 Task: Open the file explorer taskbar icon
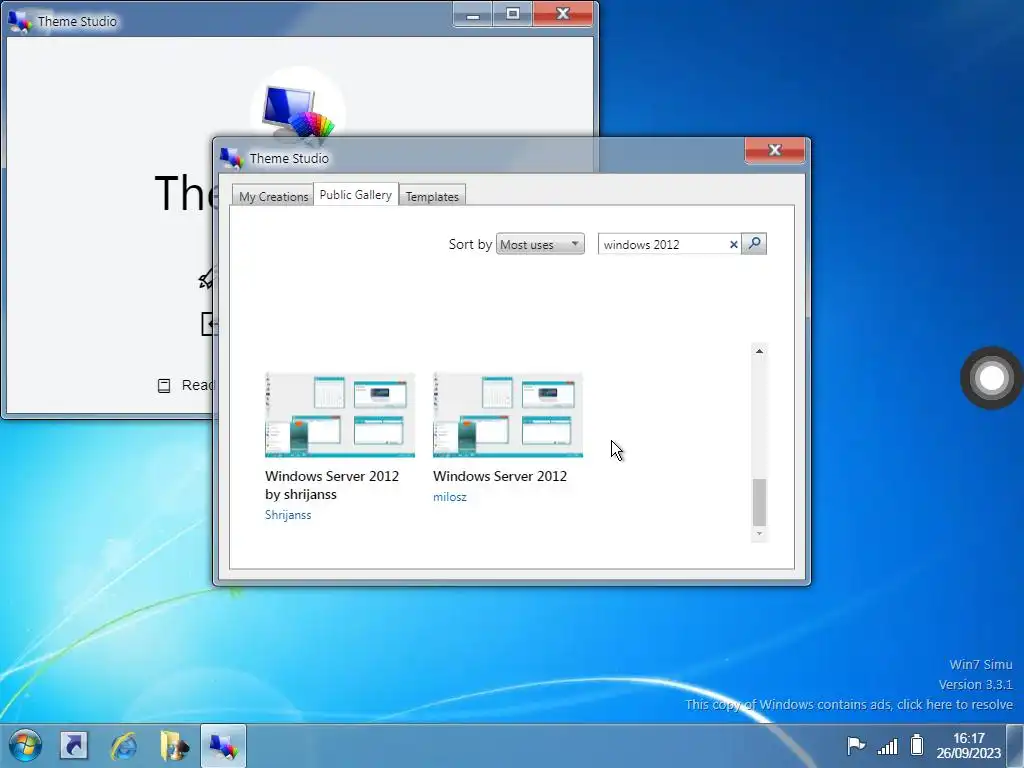(x=174, y=746)
